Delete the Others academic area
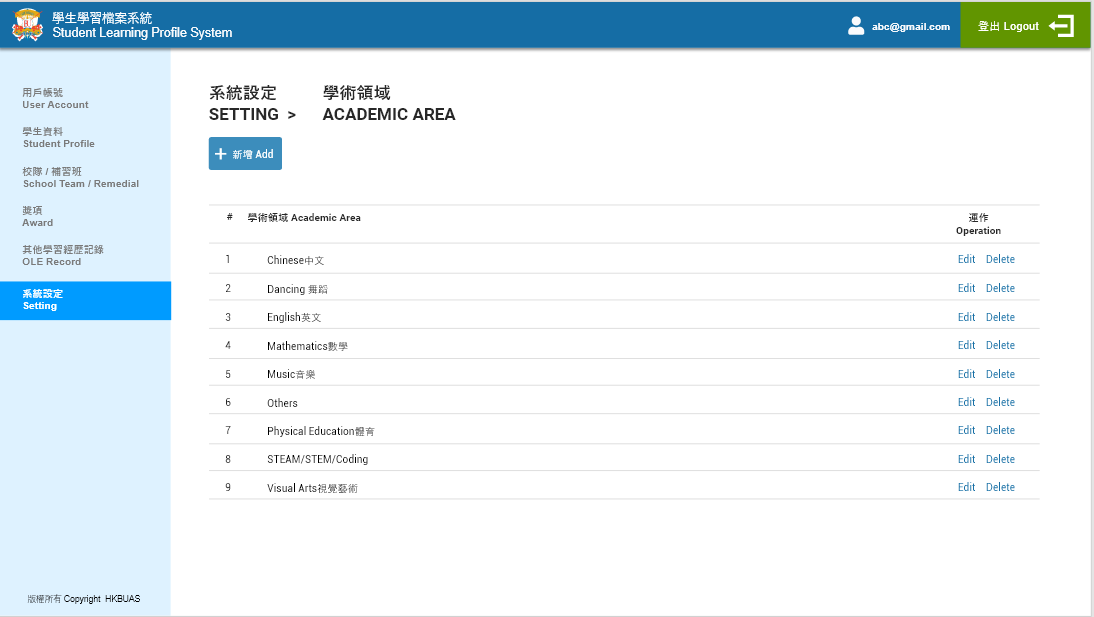Screen dimensions: 1094x617 (1000, 402)
